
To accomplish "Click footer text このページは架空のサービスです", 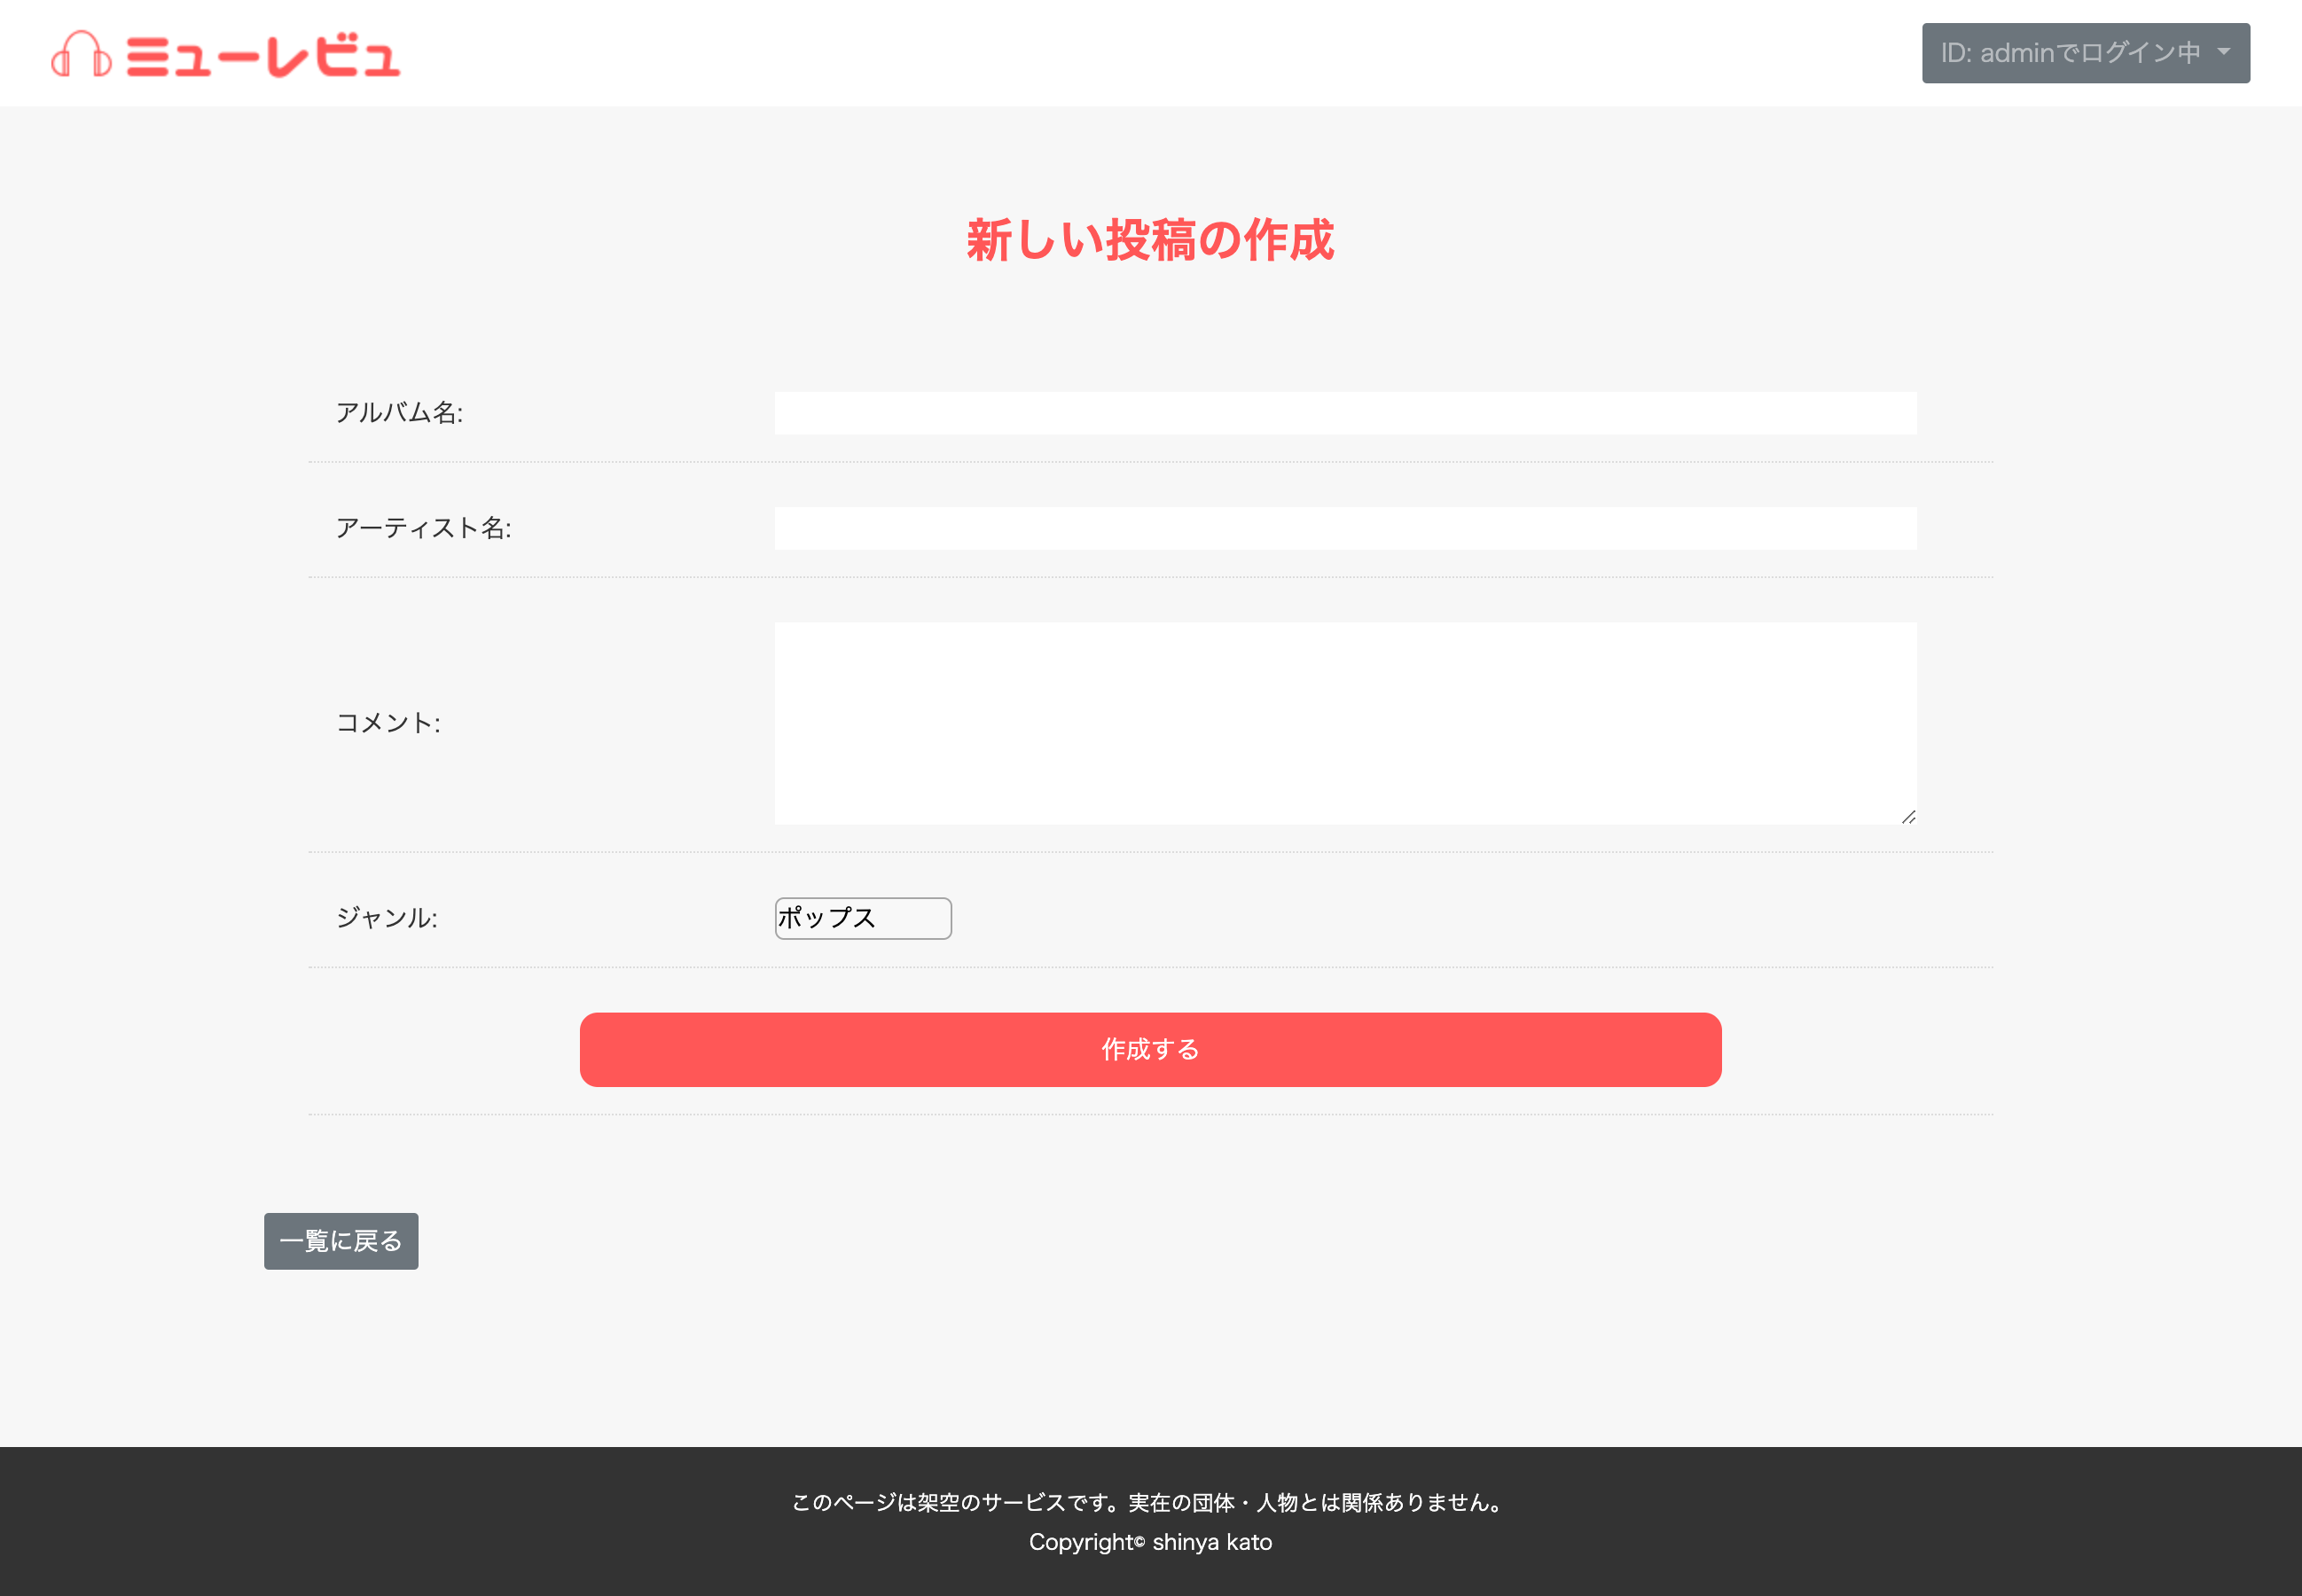I will pyautogui.click(x=955, y=1502).
